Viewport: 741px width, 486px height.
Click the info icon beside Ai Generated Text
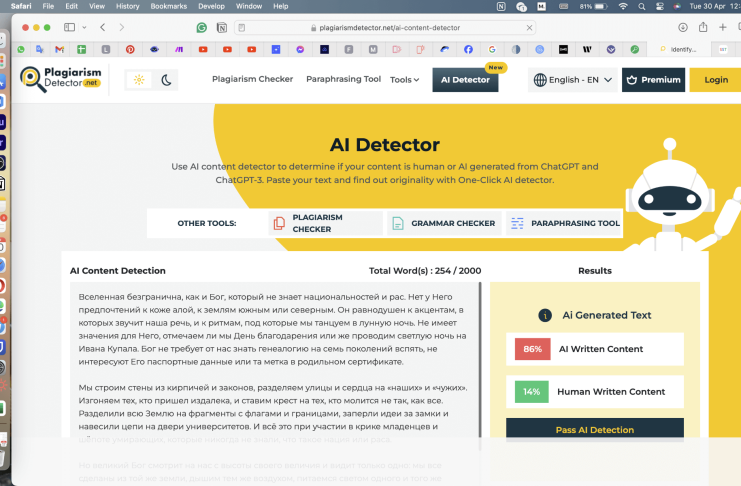point(545,315)
